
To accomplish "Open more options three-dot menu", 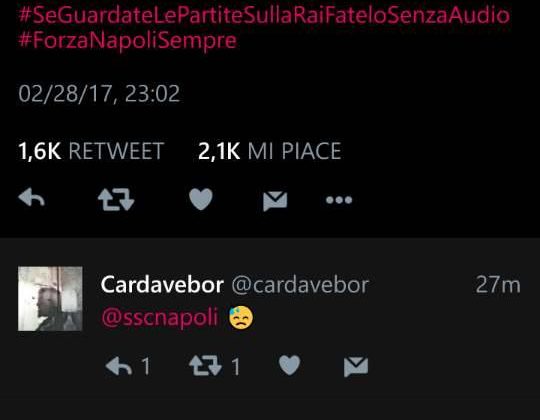I will pos(339,200).
